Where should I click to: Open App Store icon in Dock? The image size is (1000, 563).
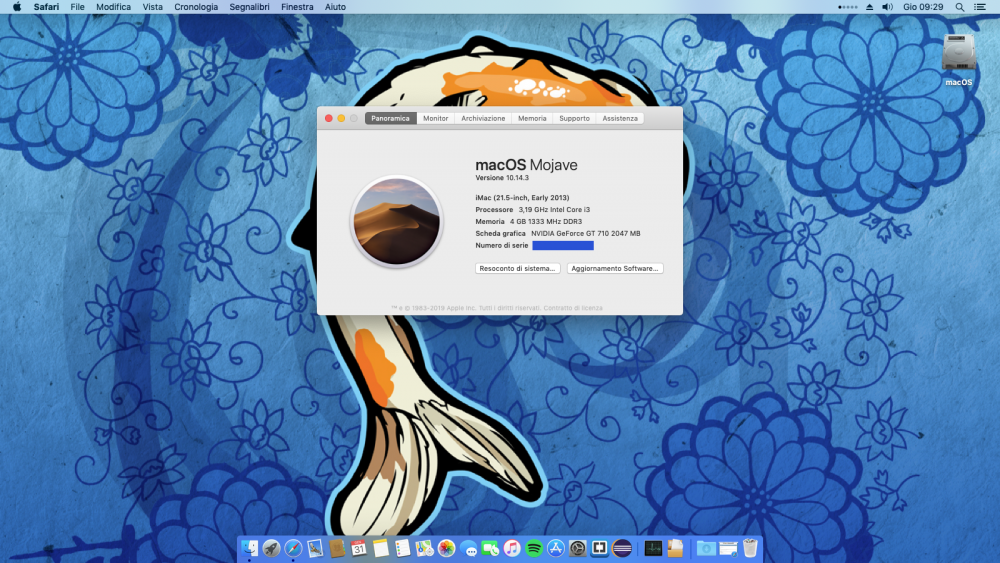pos(555,548)
